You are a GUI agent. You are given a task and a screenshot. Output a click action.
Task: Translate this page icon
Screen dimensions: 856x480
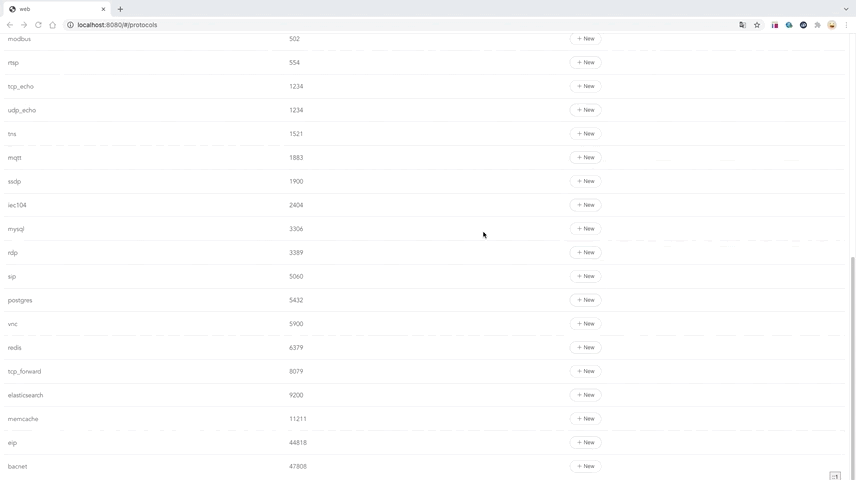click(742, 25)
